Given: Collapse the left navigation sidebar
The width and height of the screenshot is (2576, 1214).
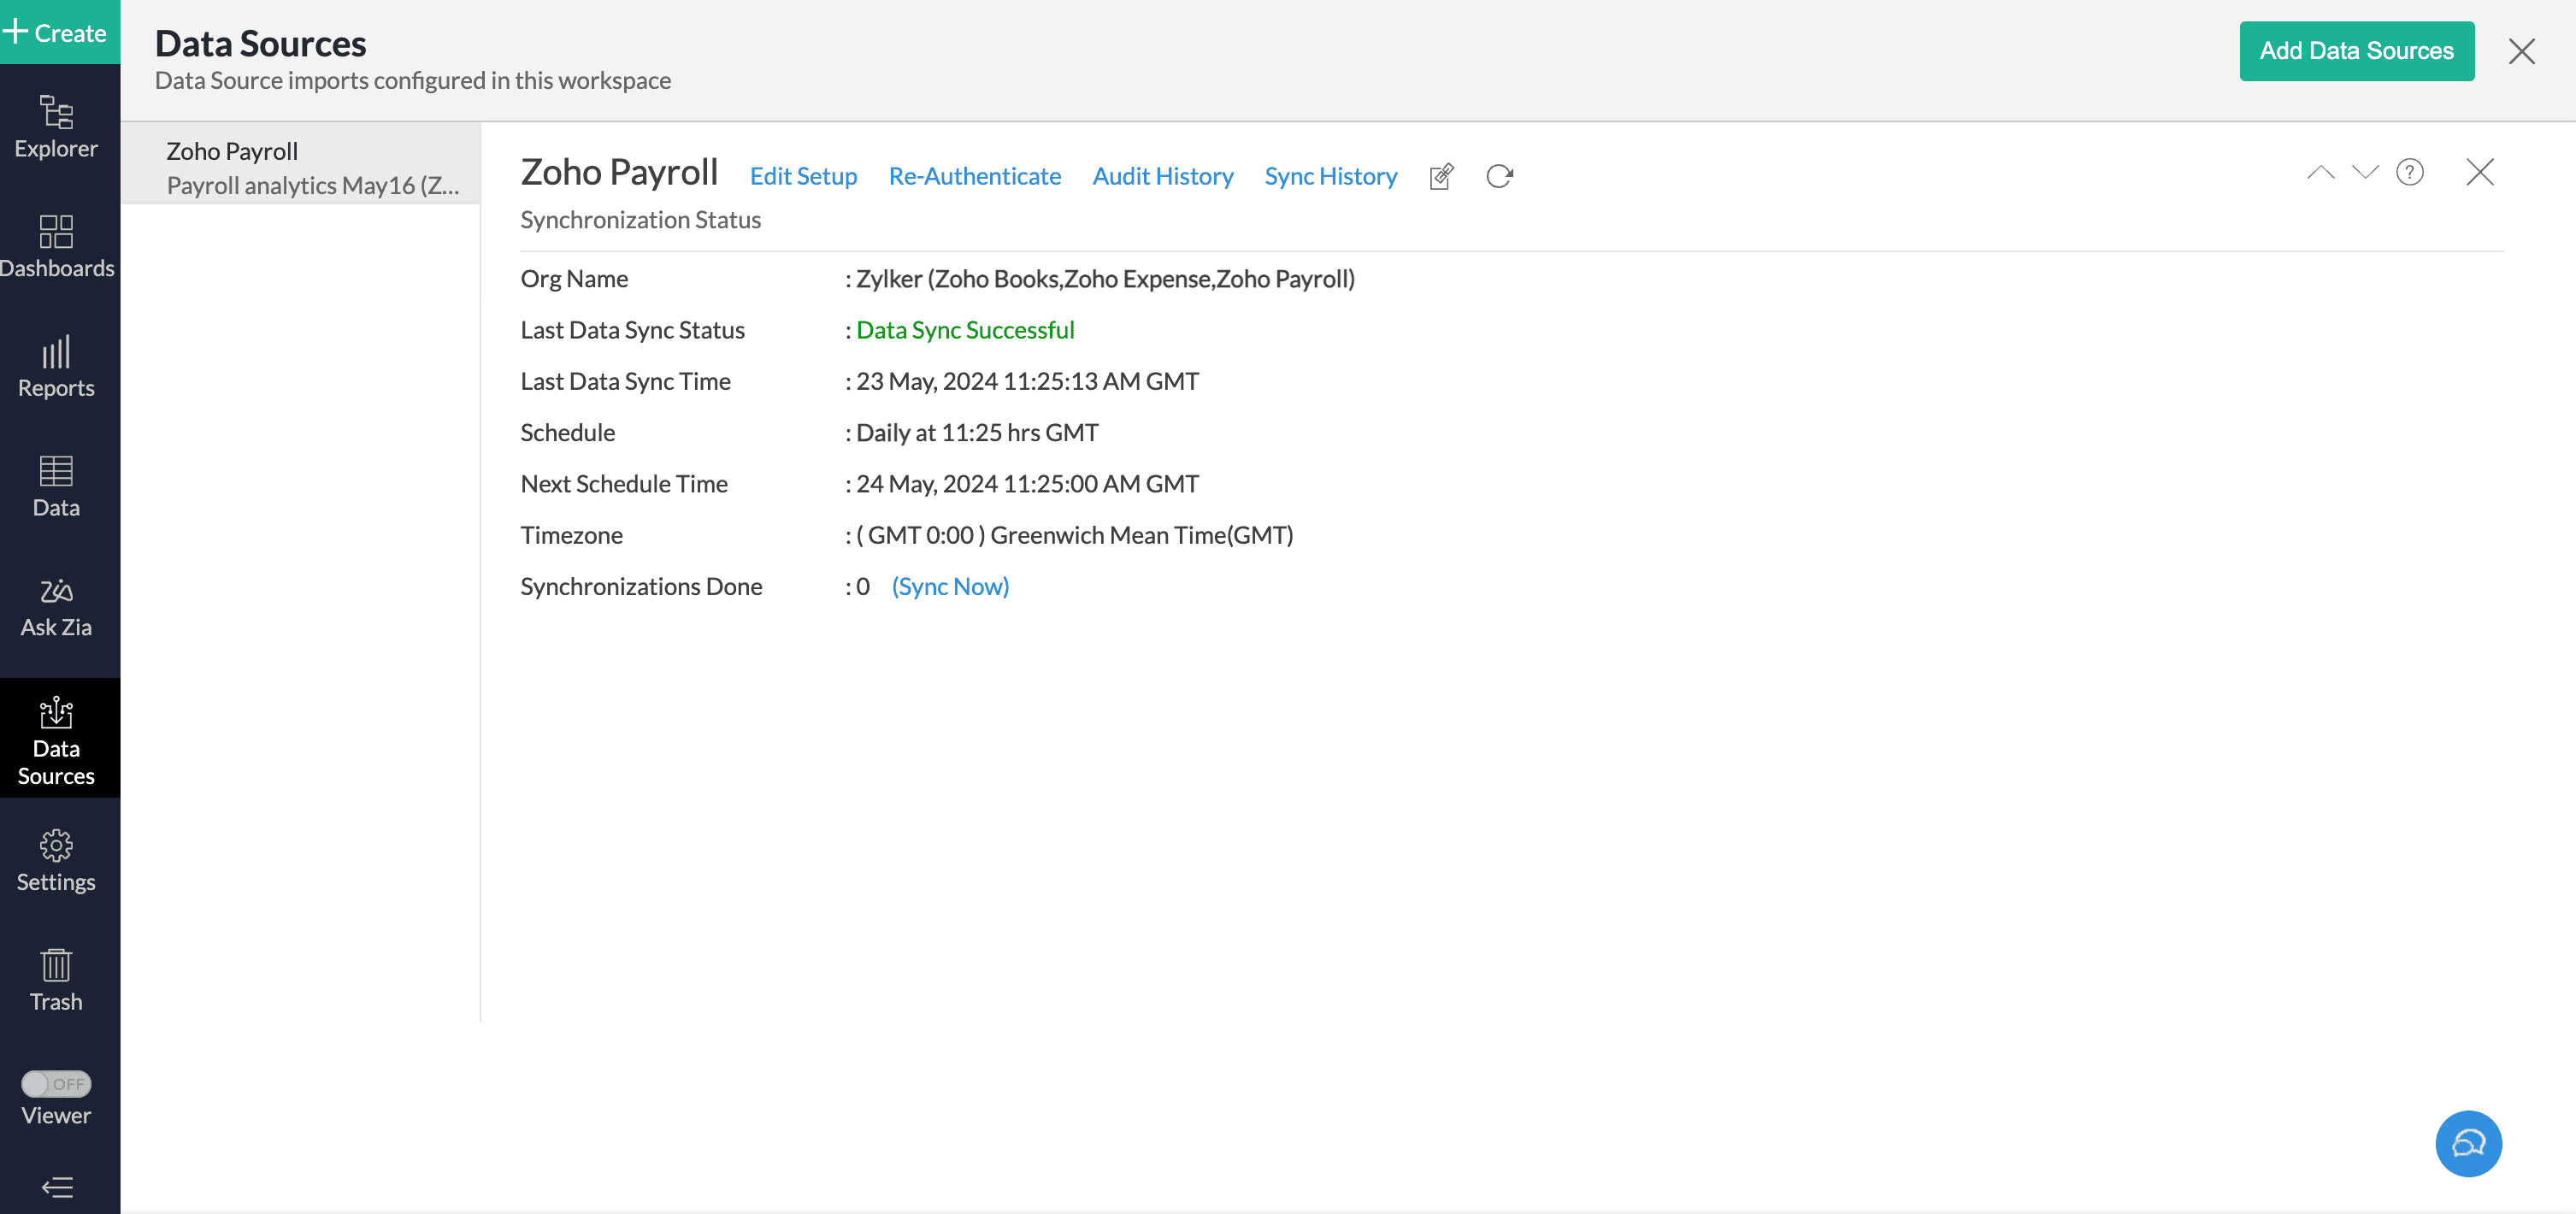Looking at the screenshot, I should tap(56, 1188).
